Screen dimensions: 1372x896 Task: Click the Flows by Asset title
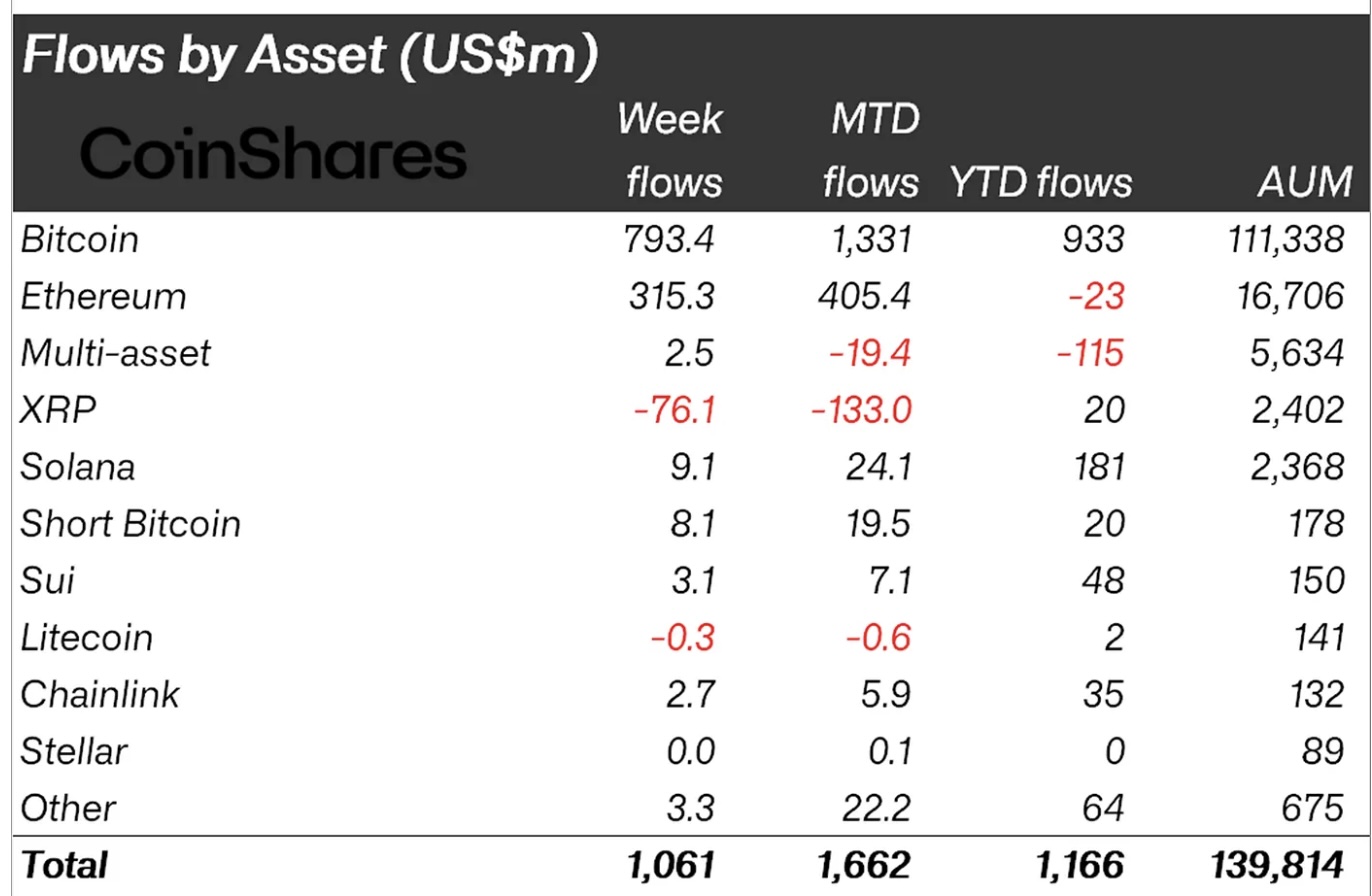click(x=309, y=59)
